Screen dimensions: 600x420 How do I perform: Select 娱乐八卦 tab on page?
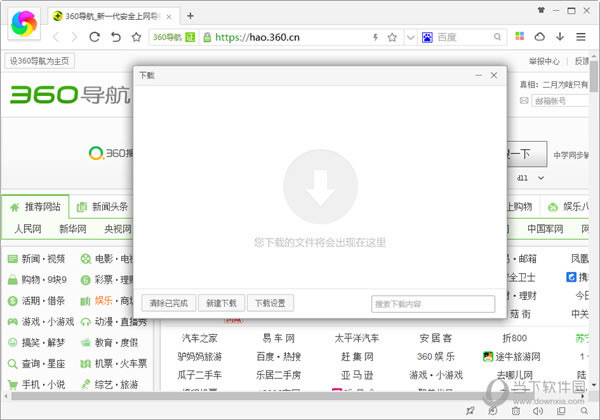point(569,207)
